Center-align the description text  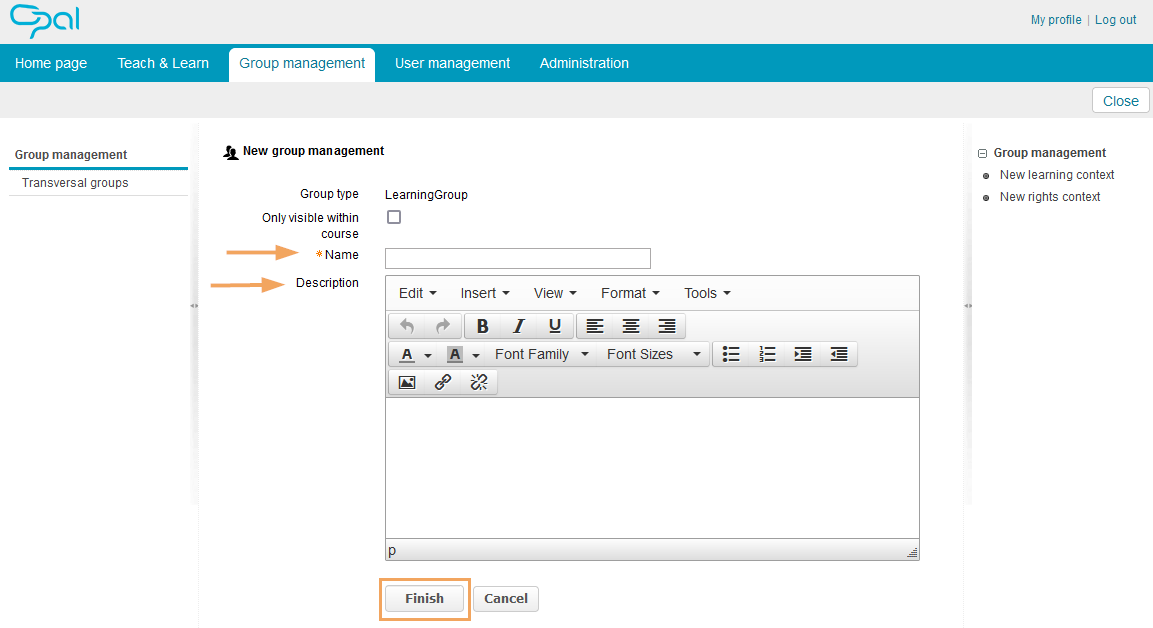coord(631,326)
